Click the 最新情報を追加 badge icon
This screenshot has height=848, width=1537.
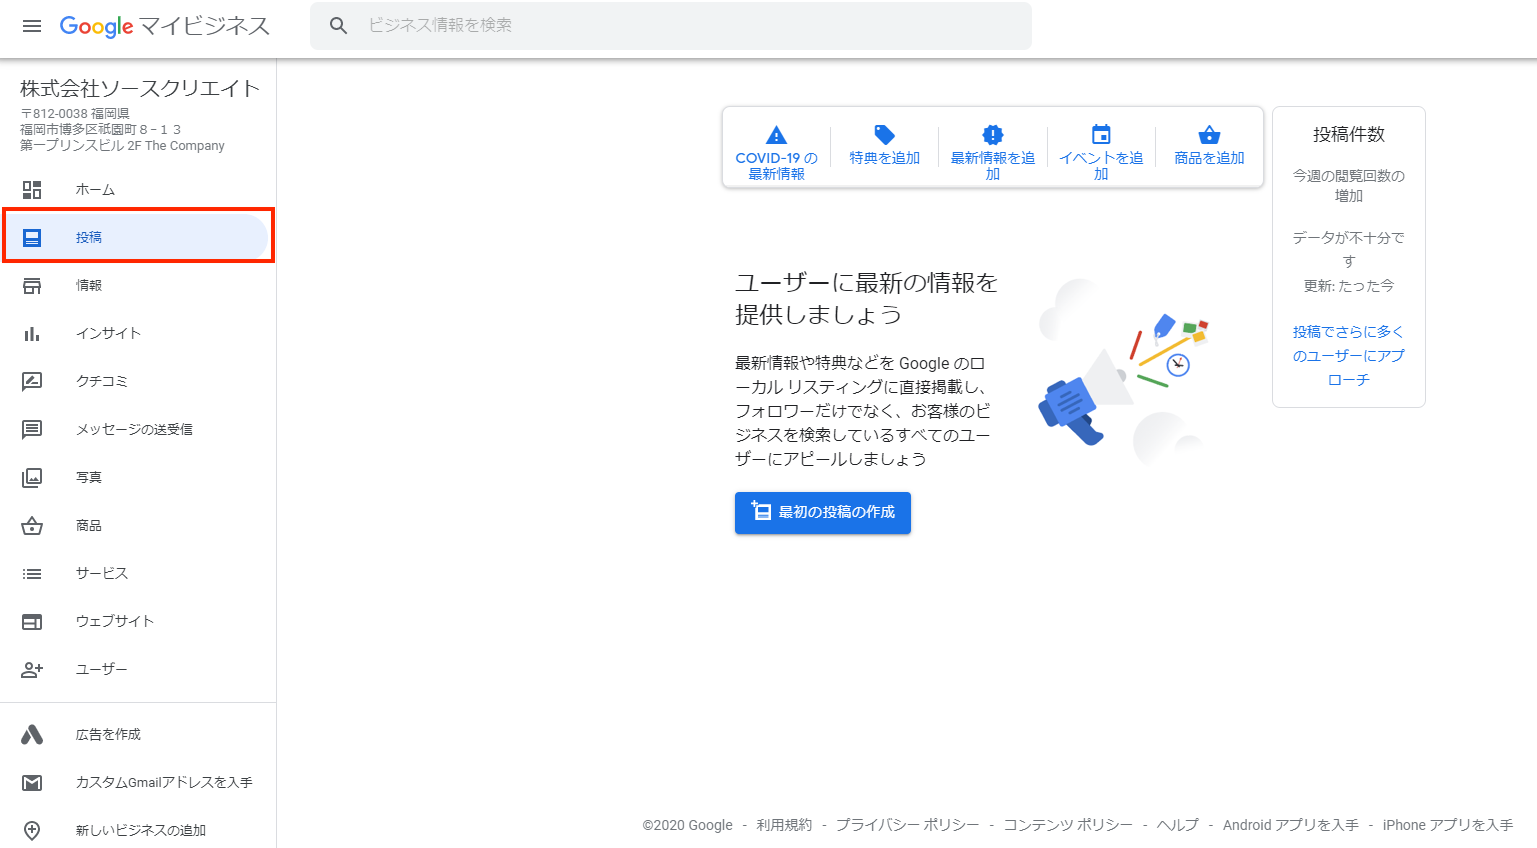click(992, 135)
